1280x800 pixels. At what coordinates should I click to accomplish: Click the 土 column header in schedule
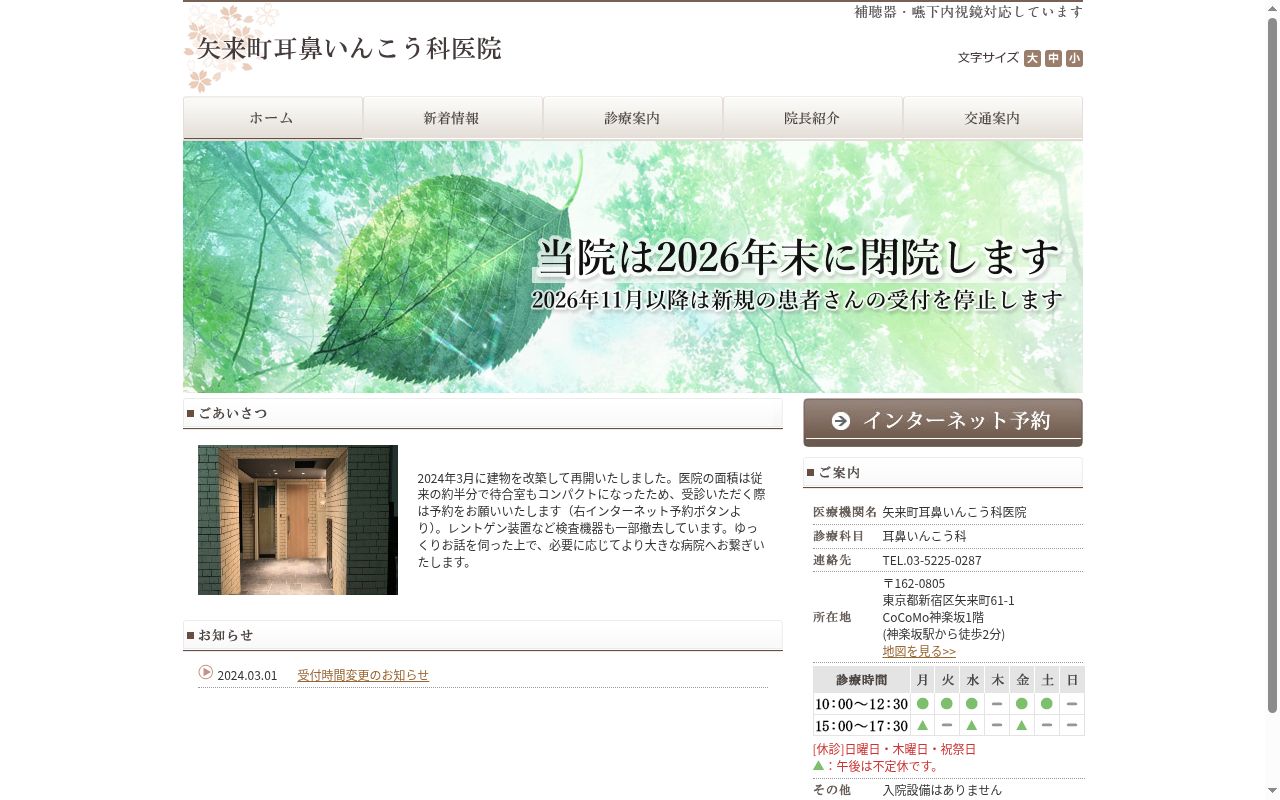pos(1047,680)
